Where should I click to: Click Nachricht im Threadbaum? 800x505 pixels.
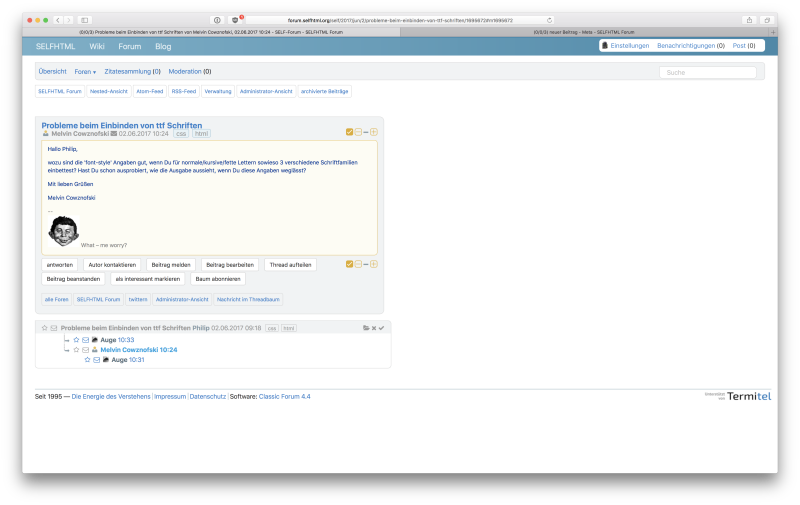coord(248,299)
